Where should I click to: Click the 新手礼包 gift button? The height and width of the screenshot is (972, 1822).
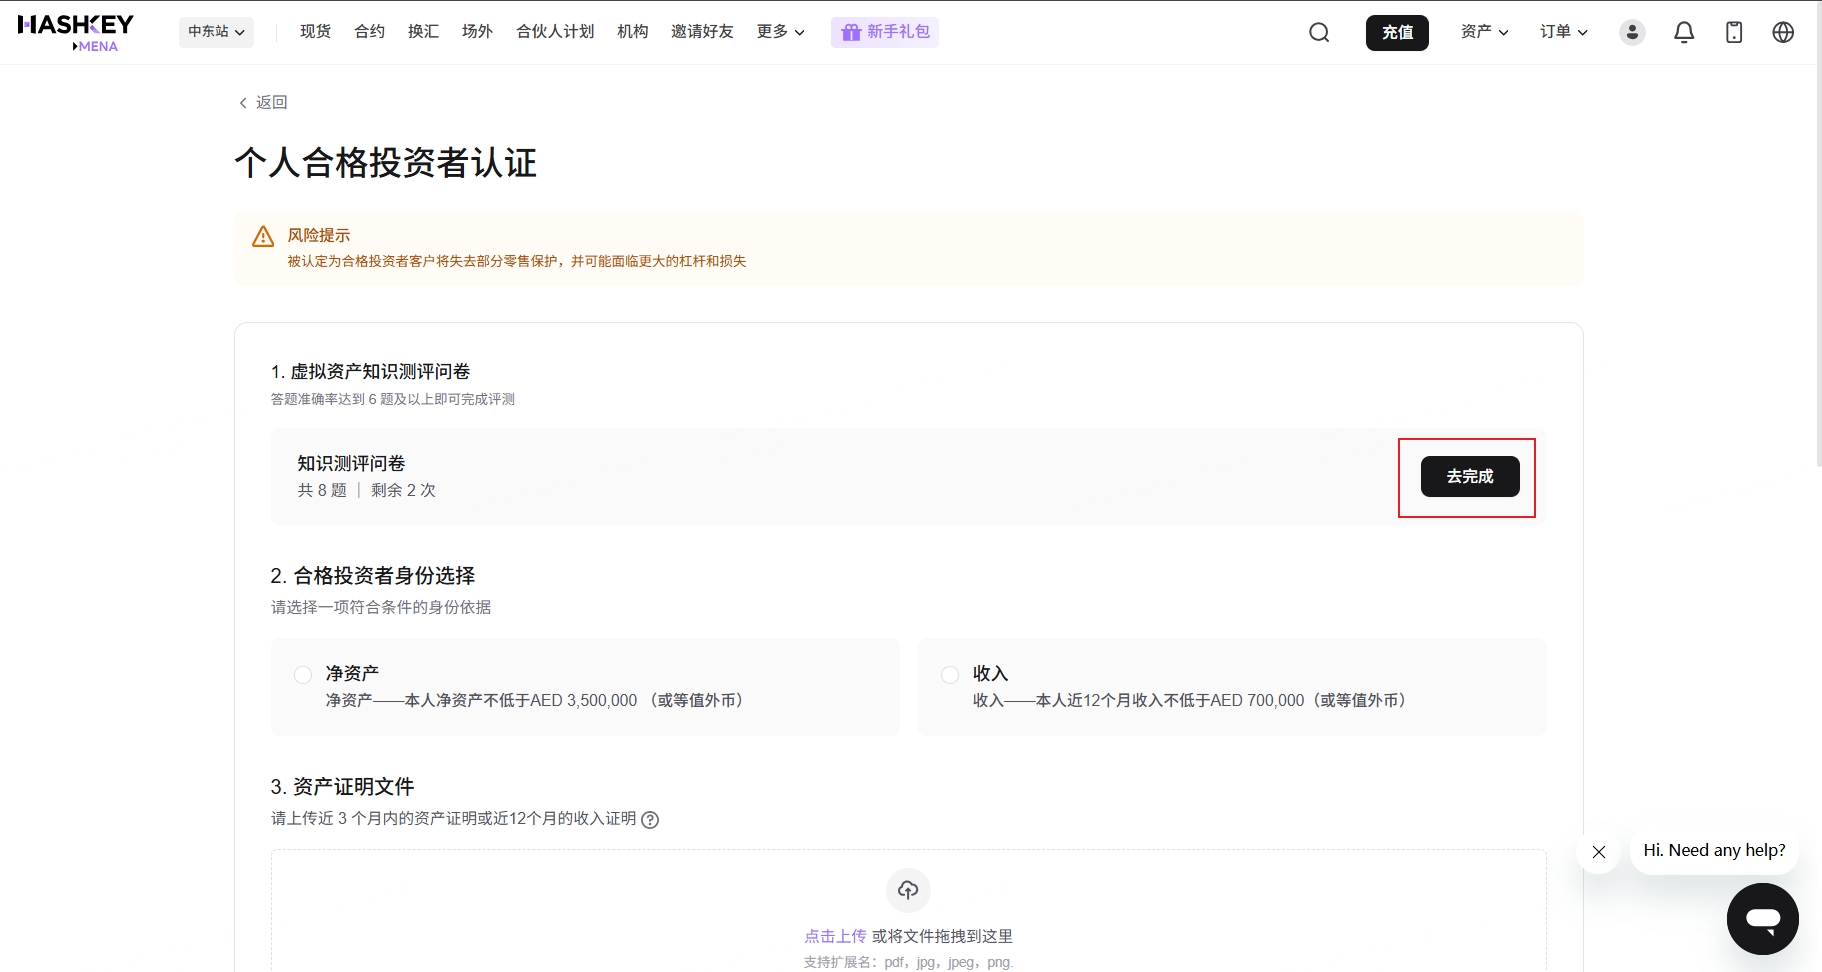pos(885,32)
